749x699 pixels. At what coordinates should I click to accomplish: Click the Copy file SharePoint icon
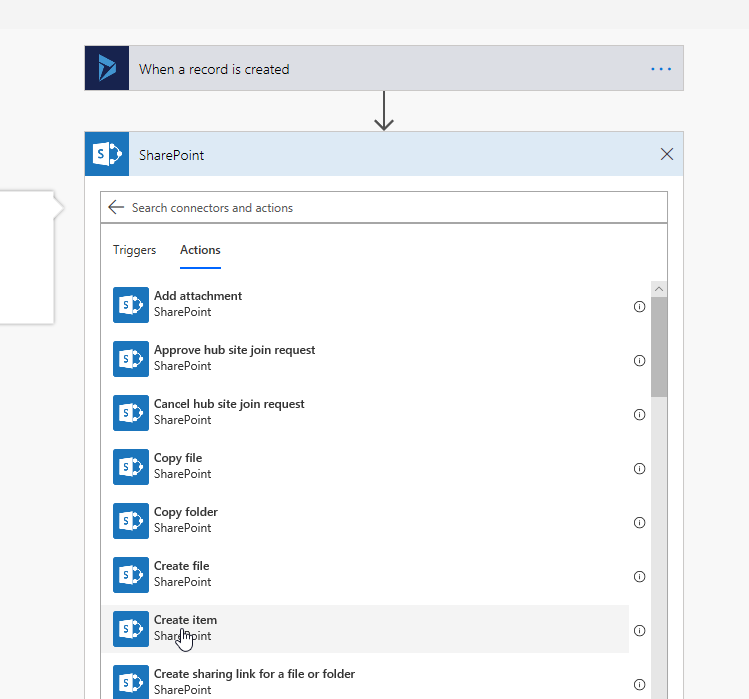pos(131,467)
